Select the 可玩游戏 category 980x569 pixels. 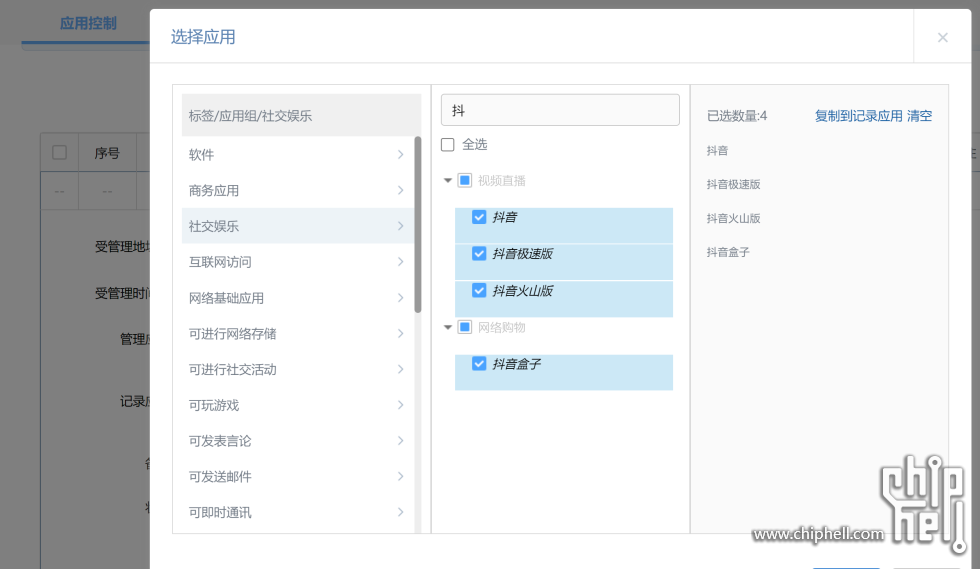click(298, 405)
